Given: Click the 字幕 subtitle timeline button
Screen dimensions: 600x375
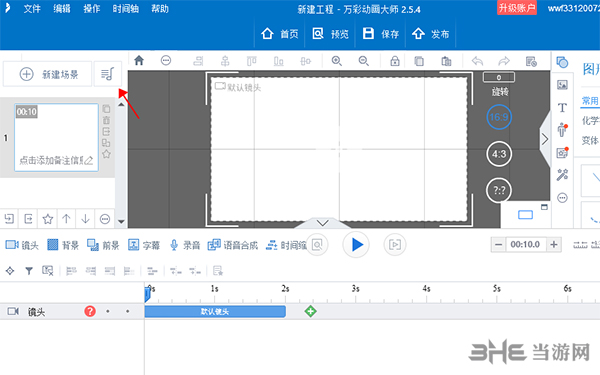Looking at the screenshot, I should coord(144,245).
